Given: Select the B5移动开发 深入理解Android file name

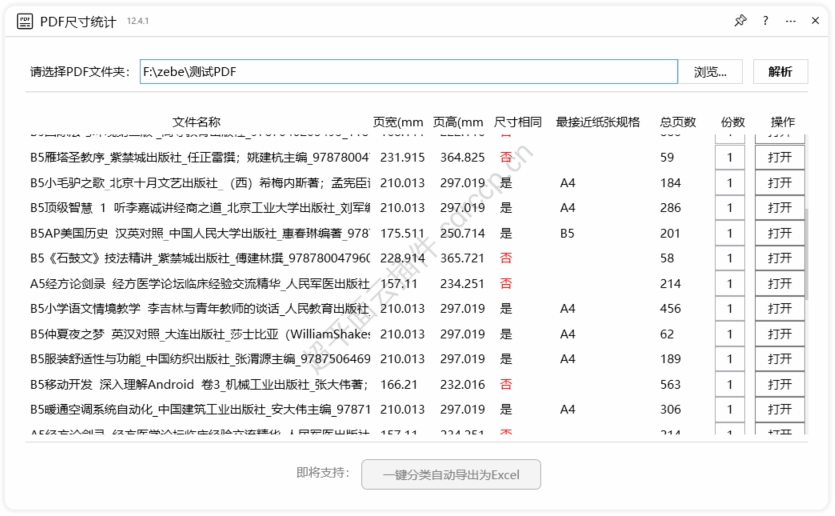Looking at the screenshot, I should (x=200, y=384).
